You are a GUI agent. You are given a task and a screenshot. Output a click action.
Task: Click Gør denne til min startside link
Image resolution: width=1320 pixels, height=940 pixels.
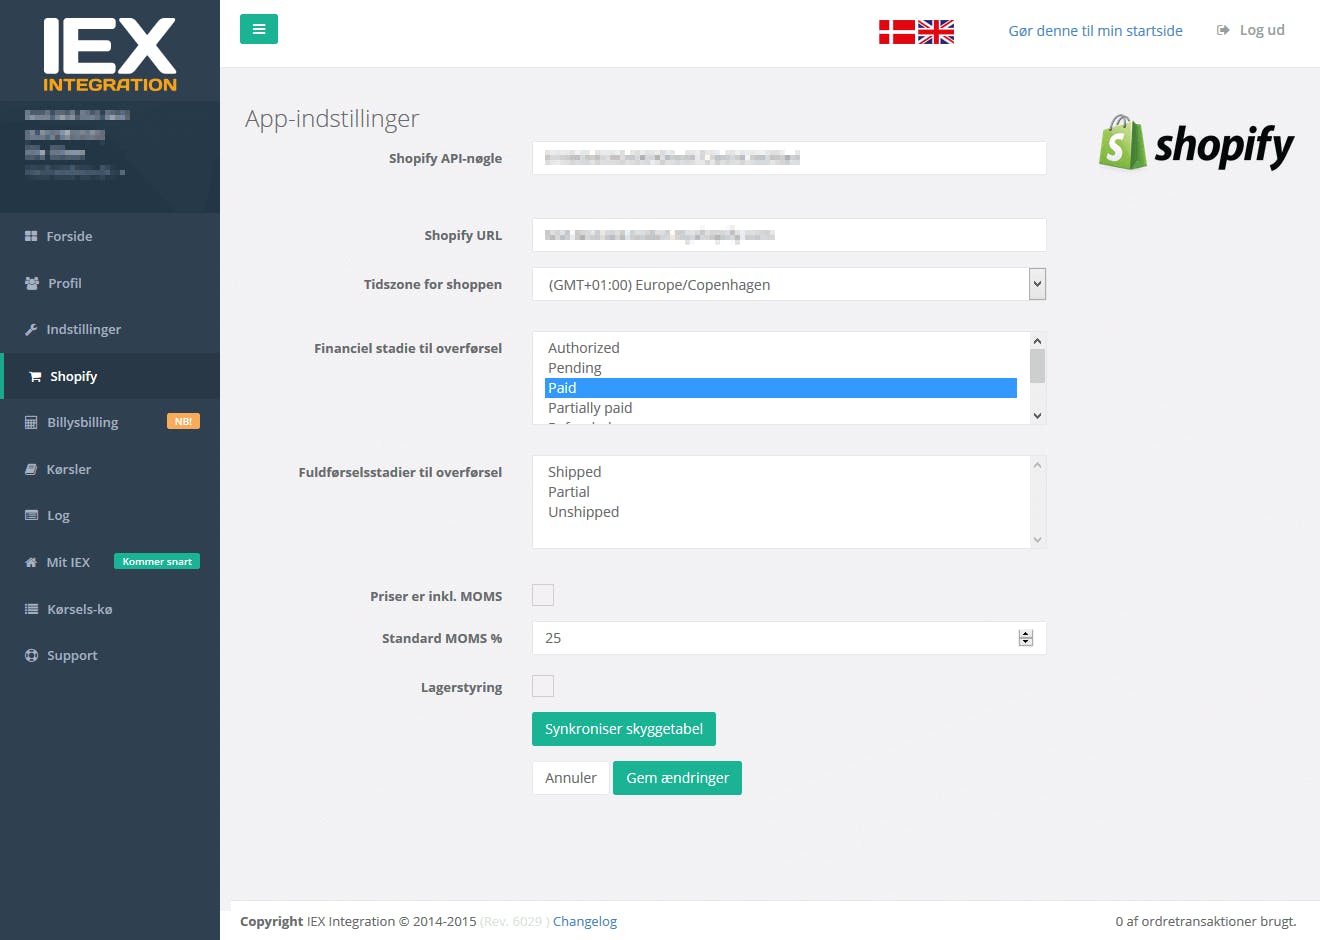1095,31
